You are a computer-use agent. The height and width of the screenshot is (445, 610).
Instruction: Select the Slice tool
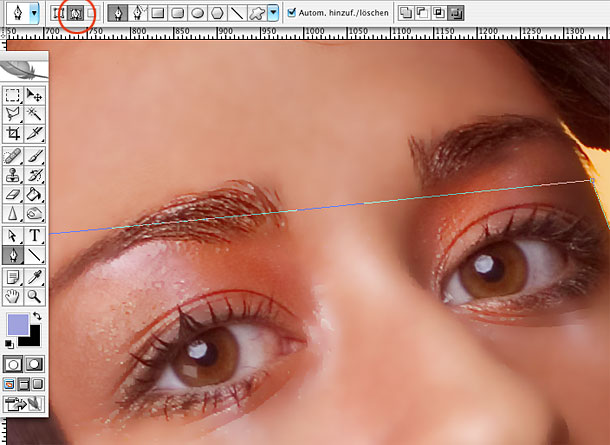point(35,134)
